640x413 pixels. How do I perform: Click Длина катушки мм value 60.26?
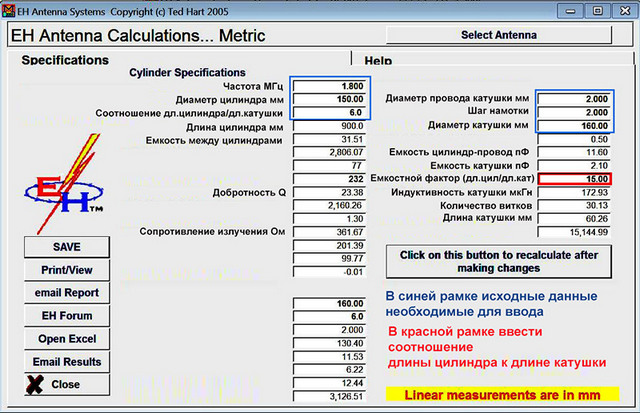tap(574, 219)
